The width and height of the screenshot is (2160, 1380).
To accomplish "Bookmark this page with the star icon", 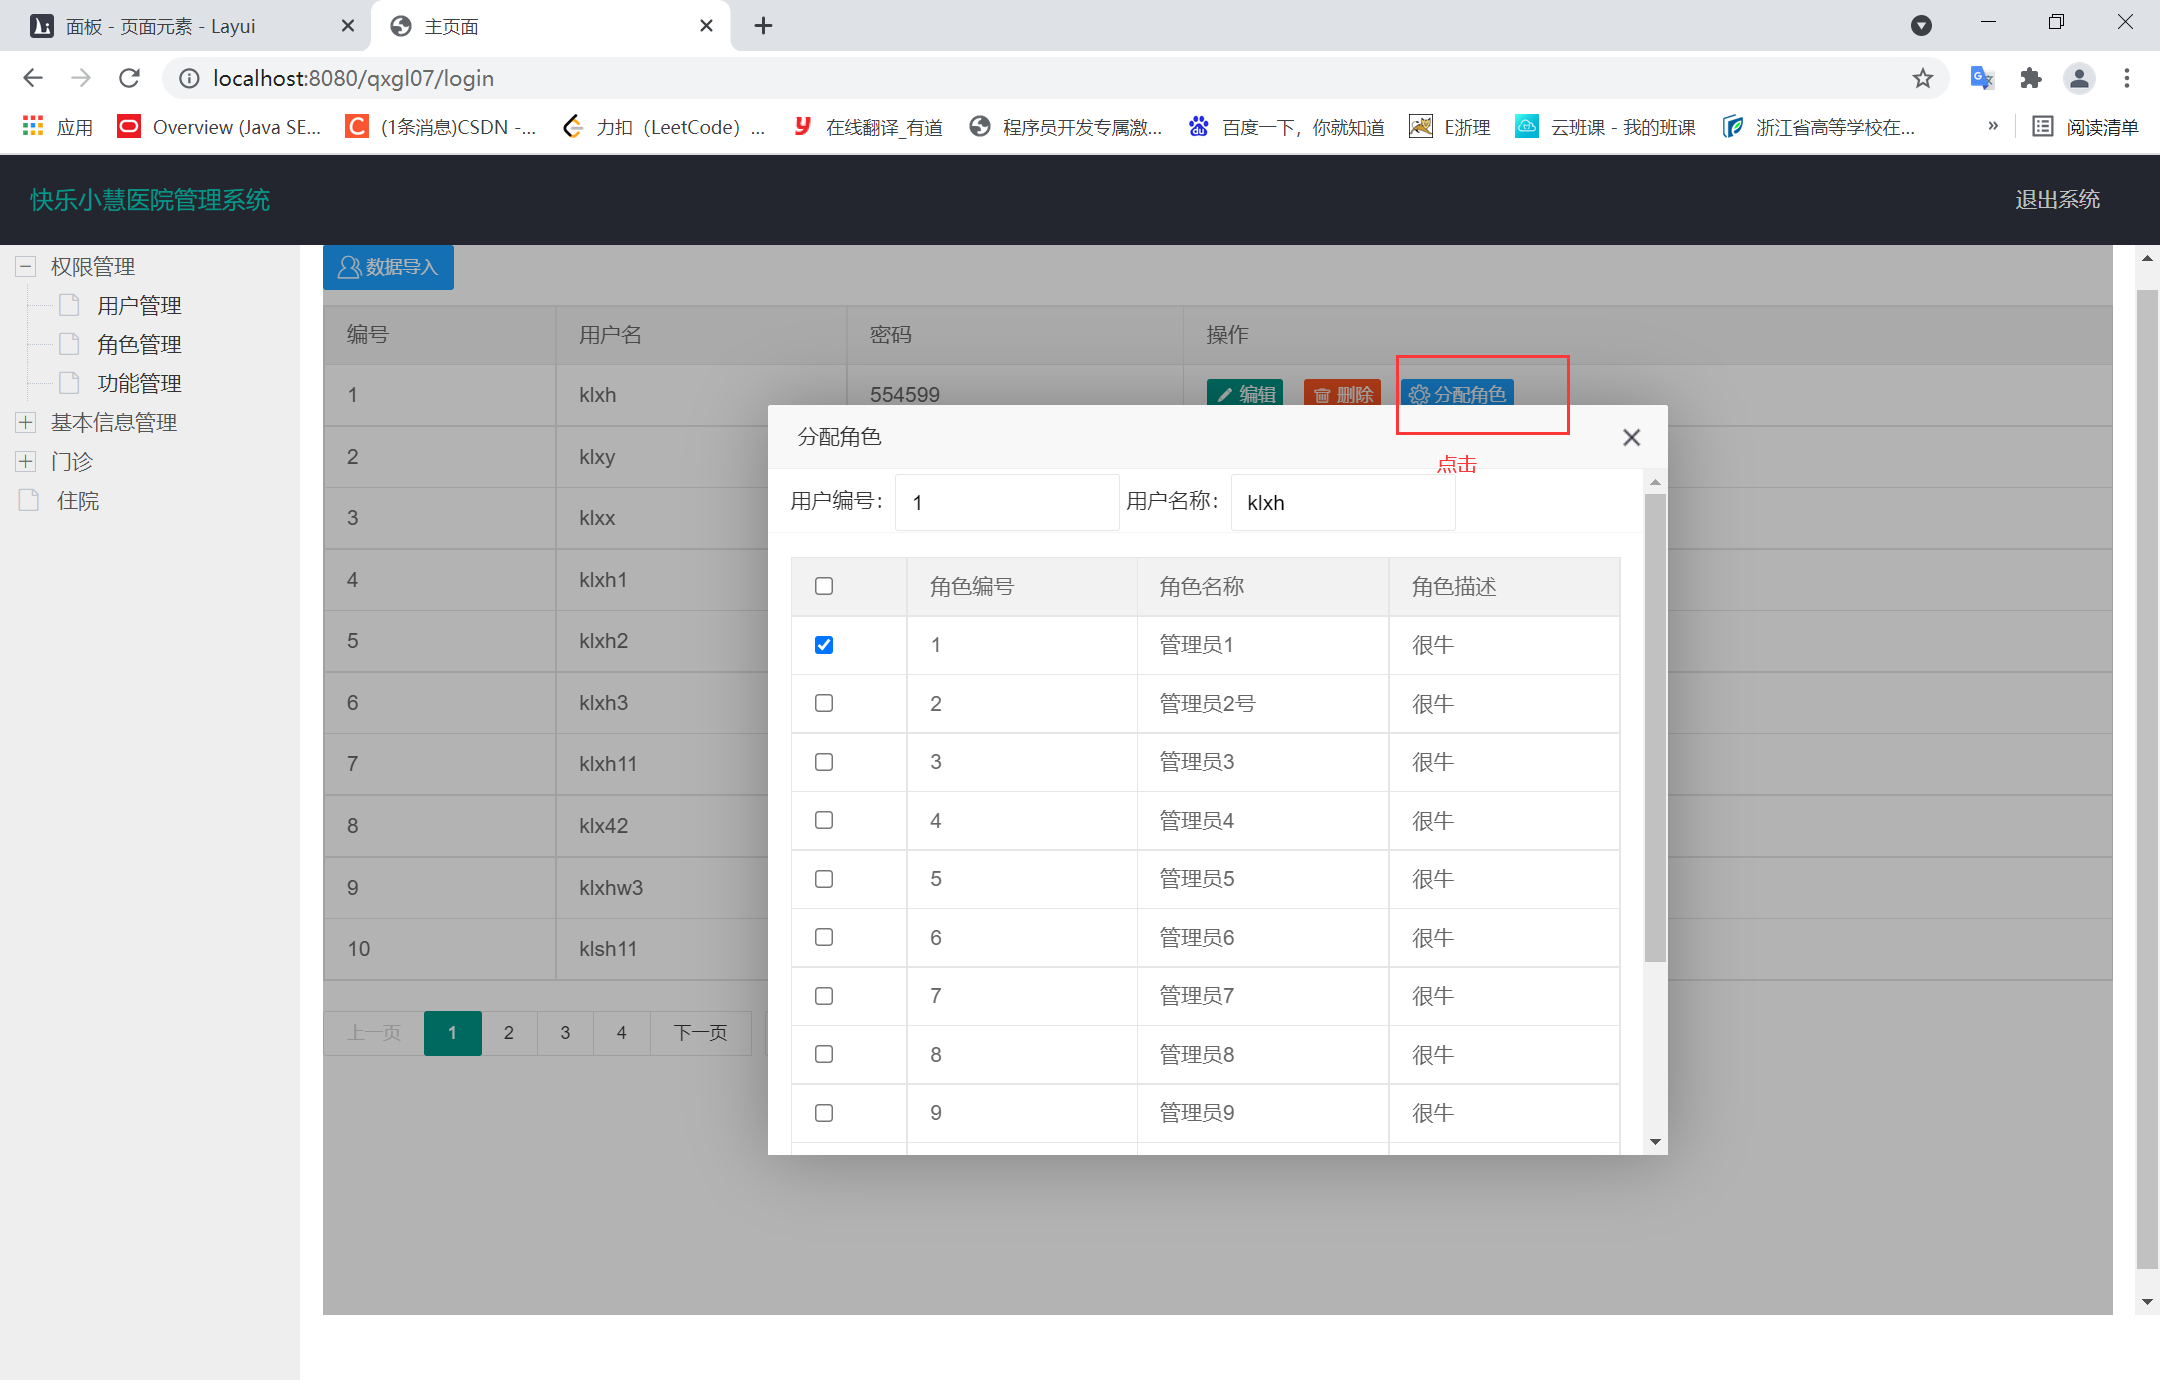I will coord(1922,78).
